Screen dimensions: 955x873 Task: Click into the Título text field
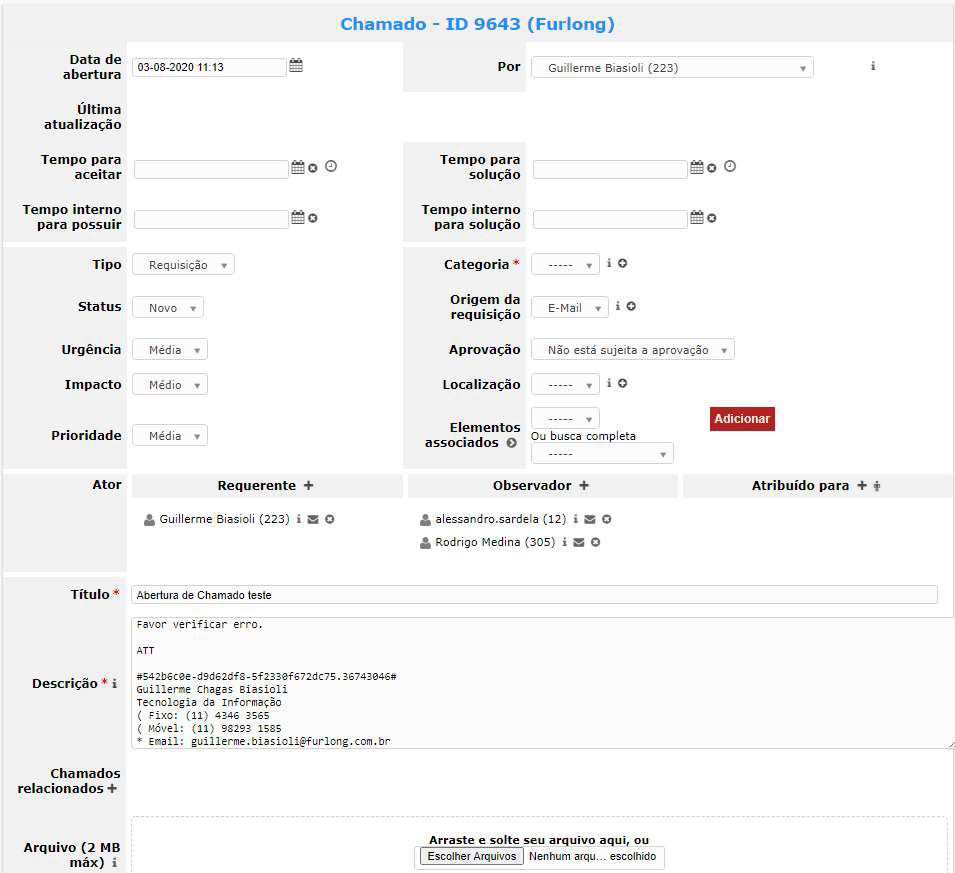pos(534,595)
